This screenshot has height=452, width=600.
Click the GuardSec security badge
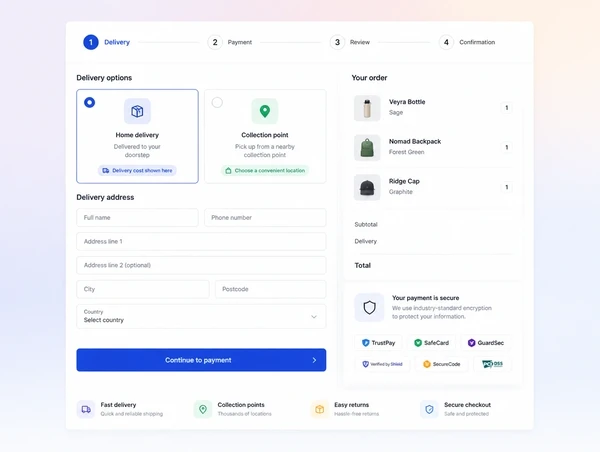[x=486, y=343]
